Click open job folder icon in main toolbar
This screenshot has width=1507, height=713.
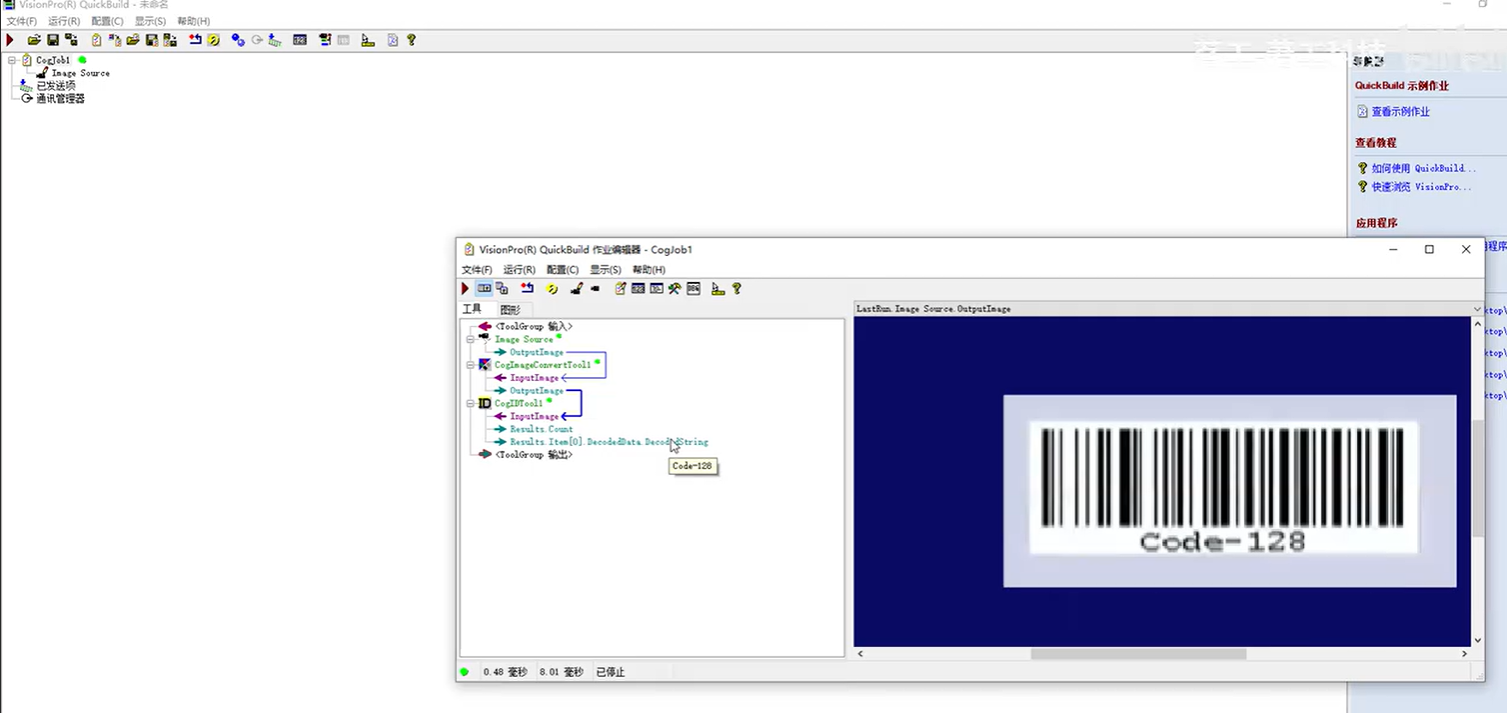[133, 40]
